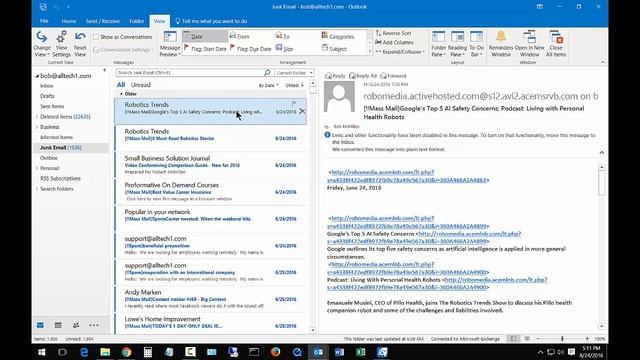The image size is (640, 360).
Task: Collapse the ribbon with the arrow
Action: pos(603,62)
